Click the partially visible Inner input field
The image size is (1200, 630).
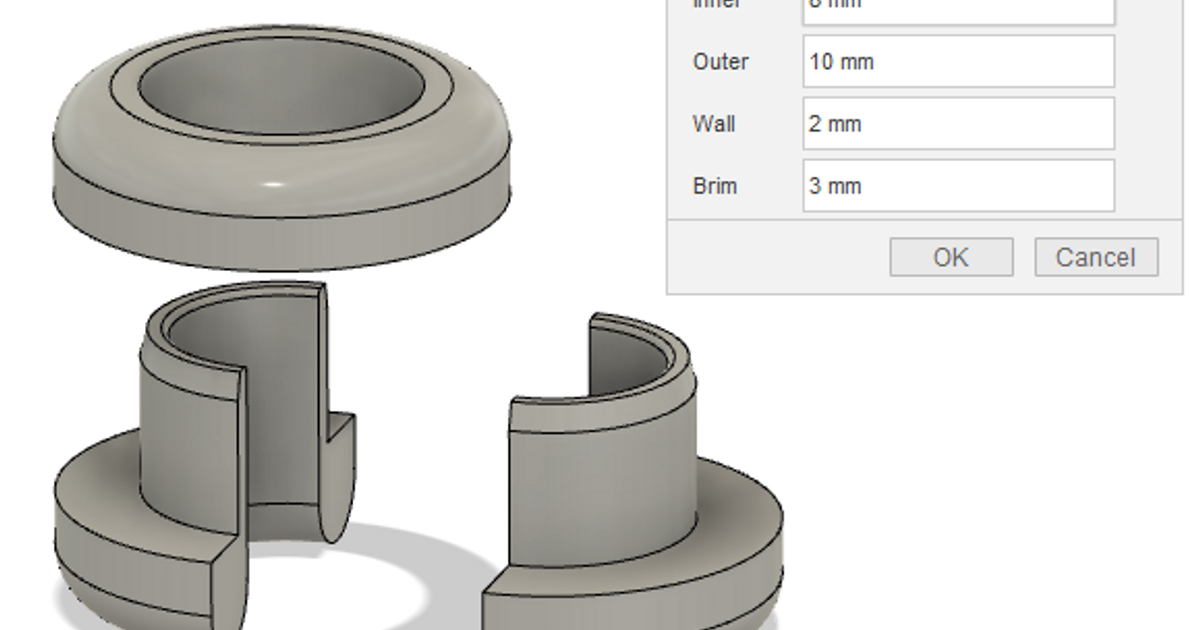coord(958,8)
